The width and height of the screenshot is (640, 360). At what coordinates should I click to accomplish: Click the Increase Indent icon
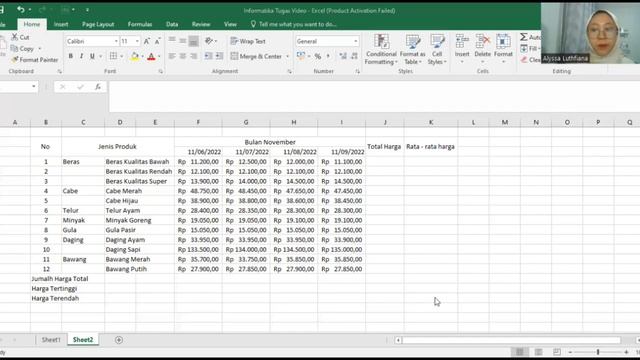pos(219,56)
